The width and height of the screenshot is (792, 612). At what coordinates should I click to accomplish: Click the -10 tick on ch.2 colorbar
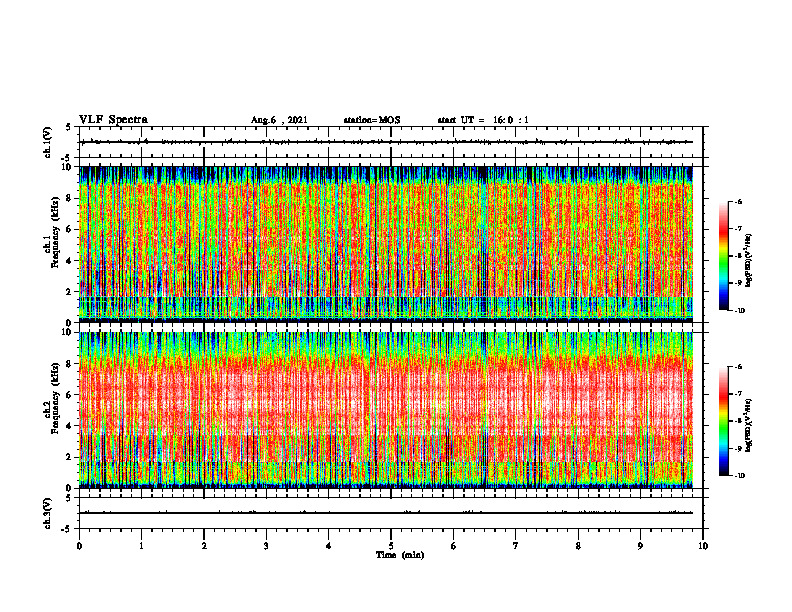tap(740, 476)
